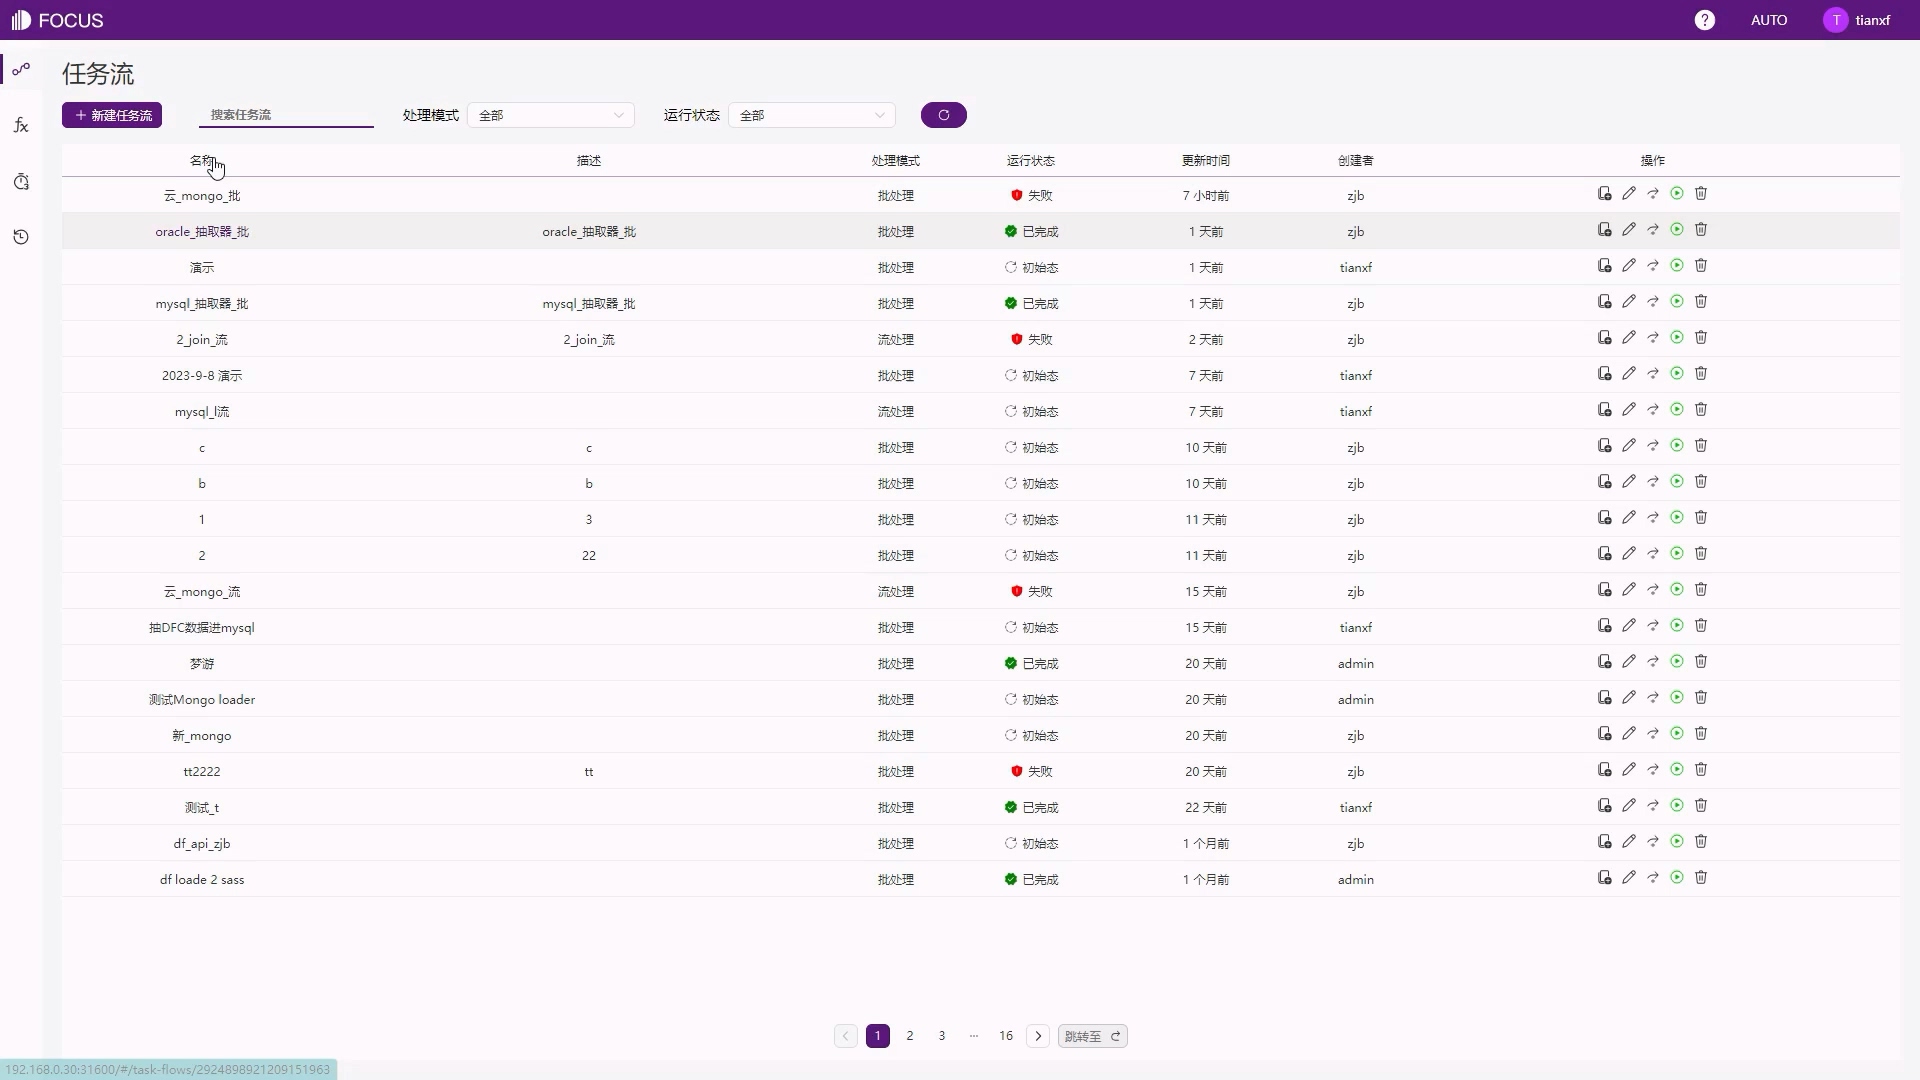Open the help question mark icon

point(1705,20)
